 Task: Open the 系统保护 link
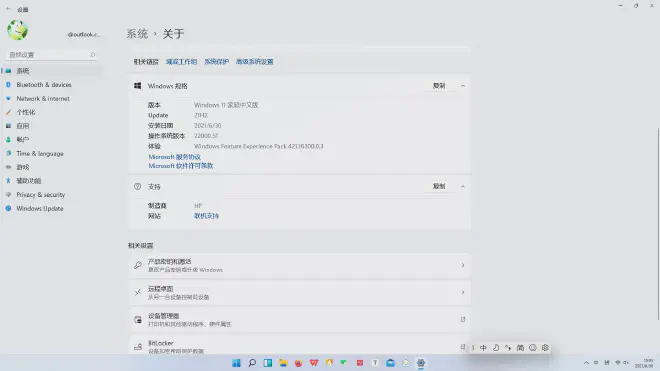(216, 61)
